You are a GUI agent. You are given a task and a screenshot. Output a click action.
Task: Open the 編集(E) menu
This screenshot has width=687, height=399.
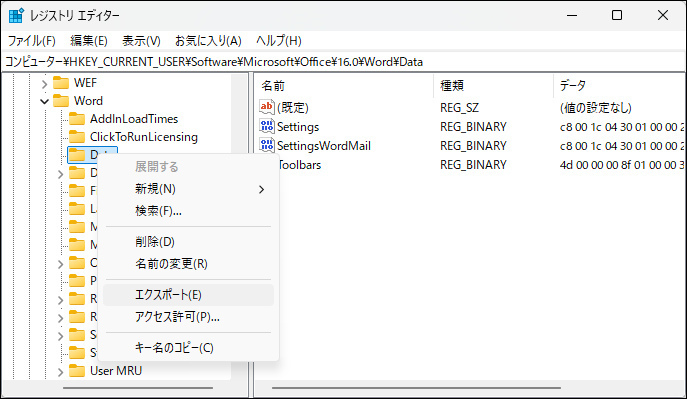pos(89,41)
